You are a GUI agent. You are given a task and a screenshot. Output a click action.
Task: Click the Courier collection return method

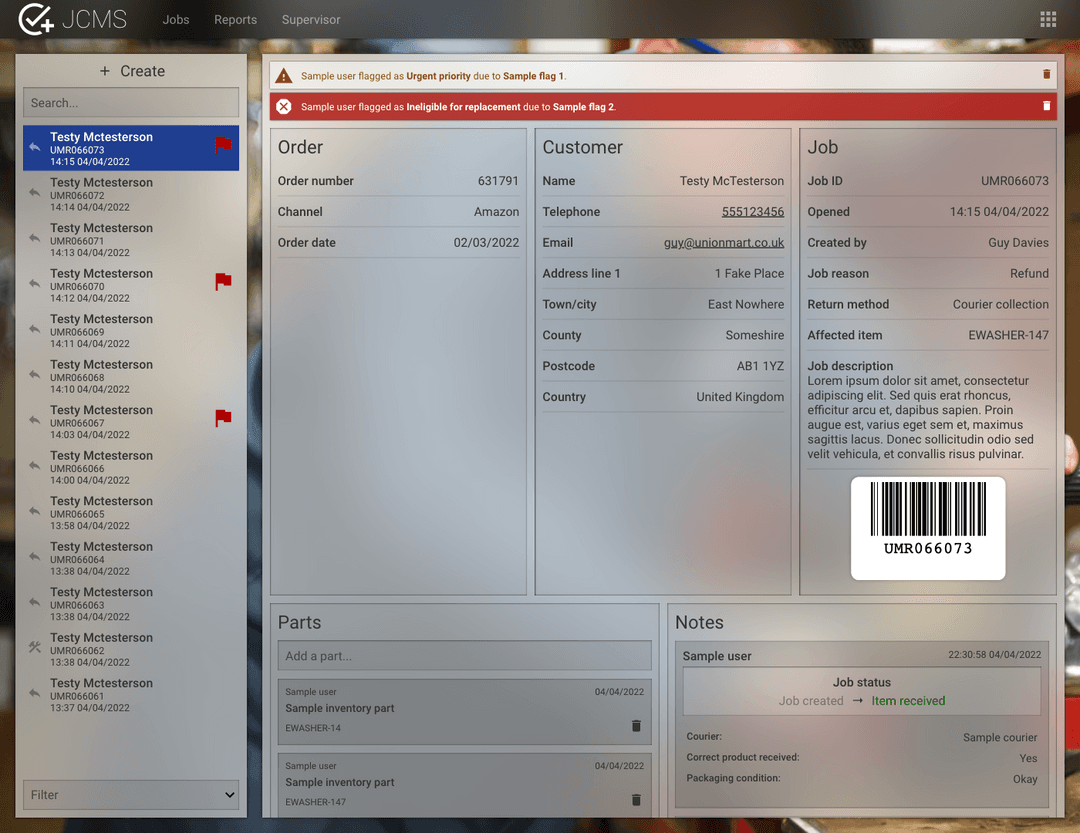[x=1000, y=304]
